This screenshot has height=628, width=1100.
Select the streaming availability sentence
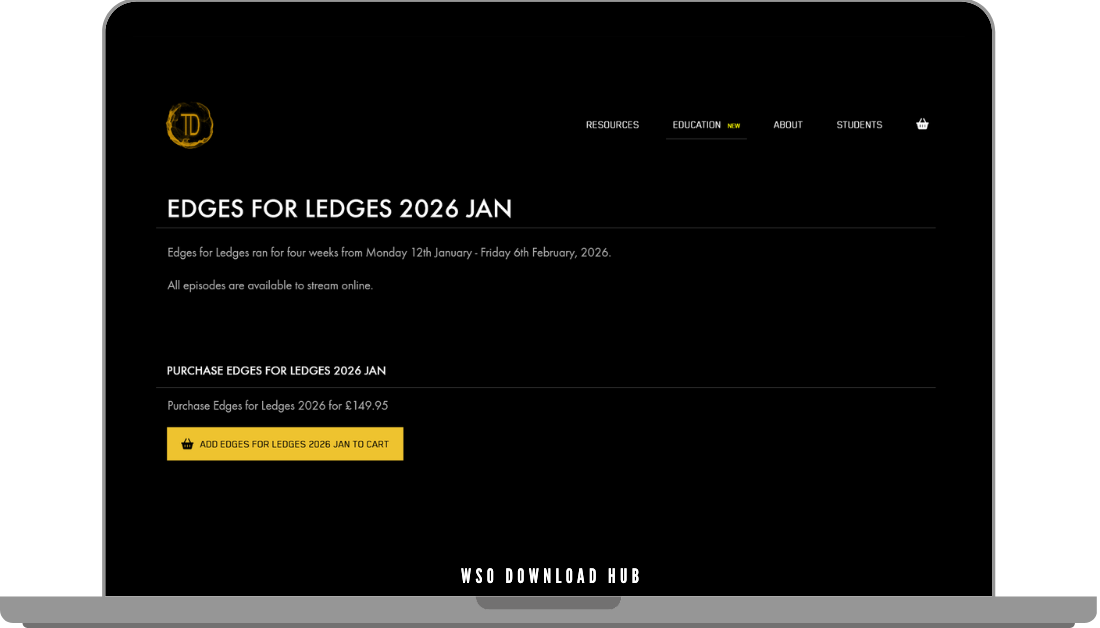[x=270, y=285]
